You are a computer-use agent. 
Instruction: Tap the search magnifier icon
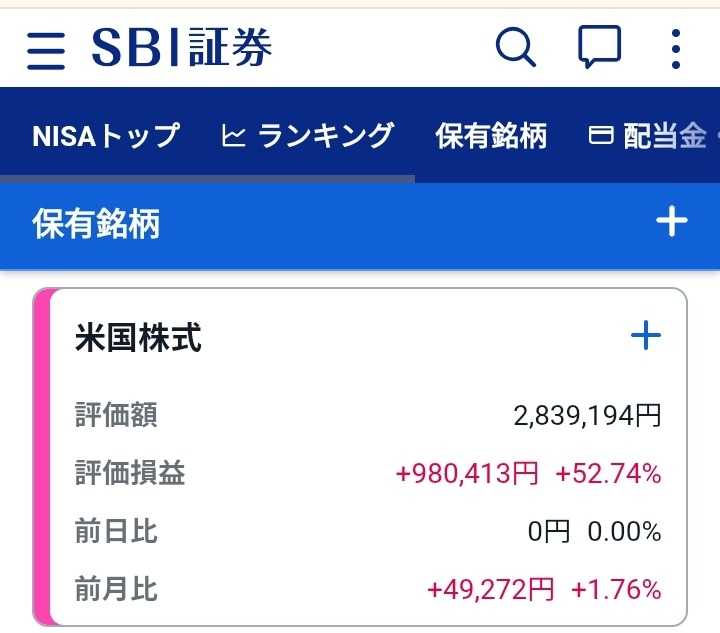tap(516, 47)
